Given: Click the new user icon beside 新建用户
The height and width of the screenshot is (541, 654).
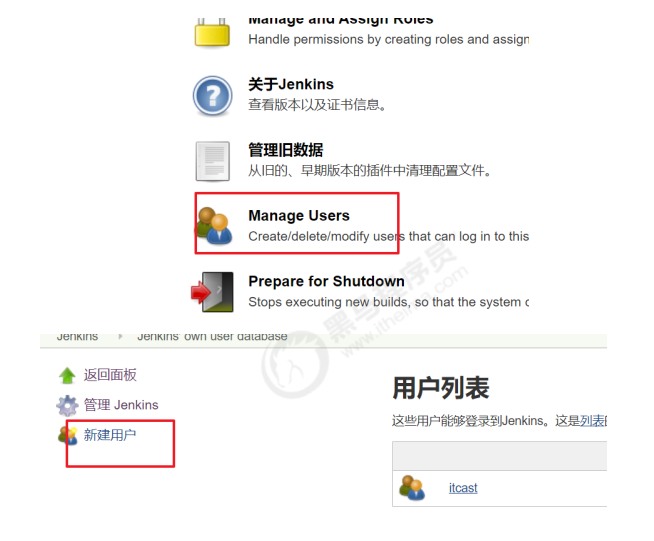Looking at the screenshot, I should [68, 435].
